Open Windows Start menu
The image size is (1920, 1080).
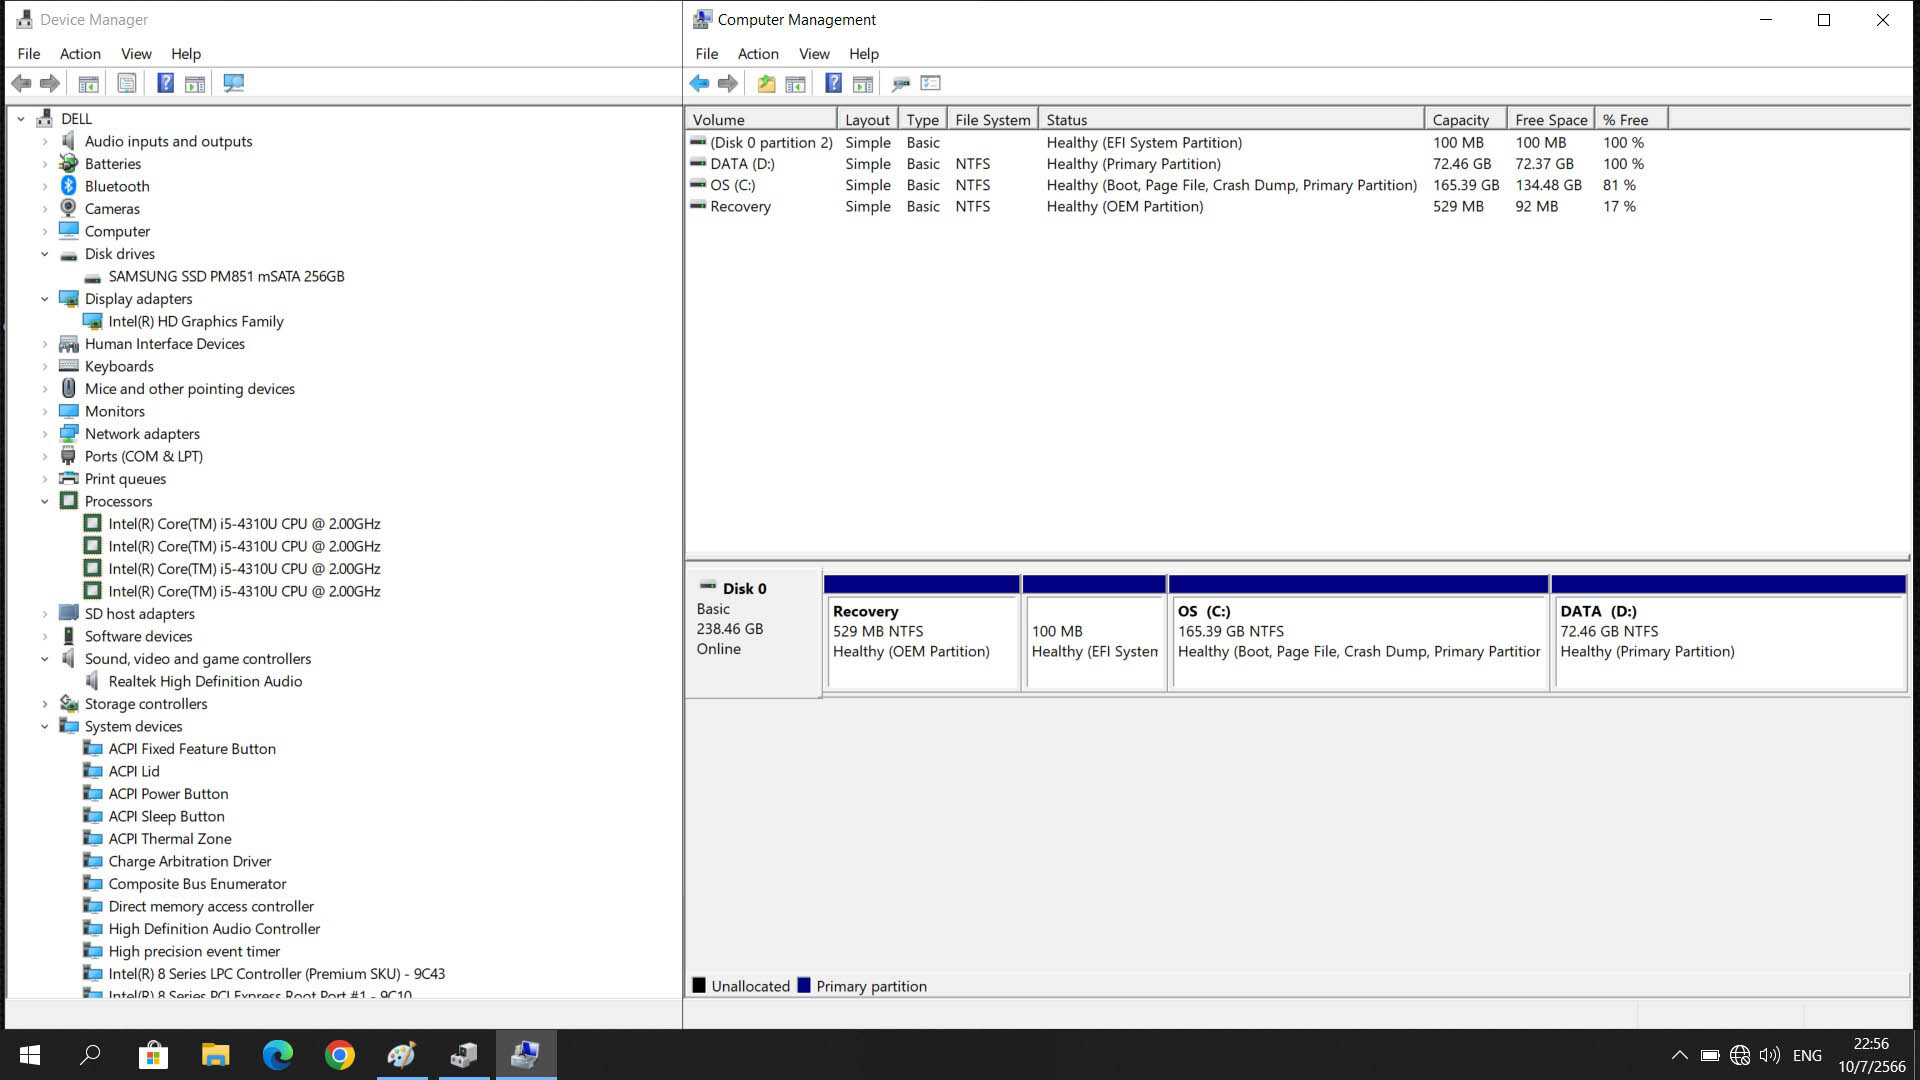(x=30, y=1055)
